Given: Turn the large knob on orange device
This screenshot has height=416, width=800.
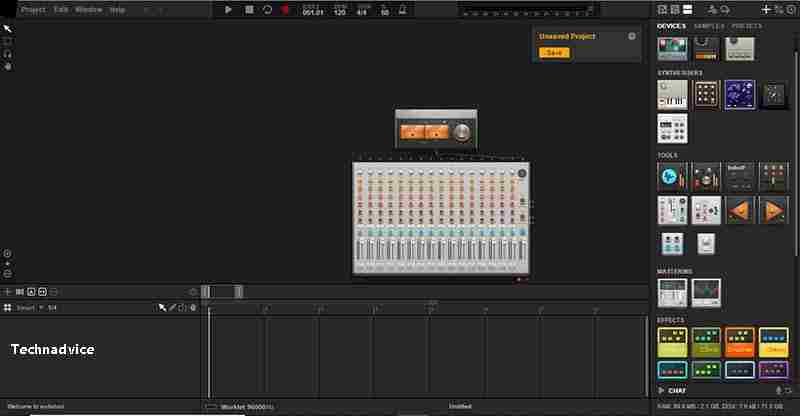Looking at the screenshot, I should [462, 132].
